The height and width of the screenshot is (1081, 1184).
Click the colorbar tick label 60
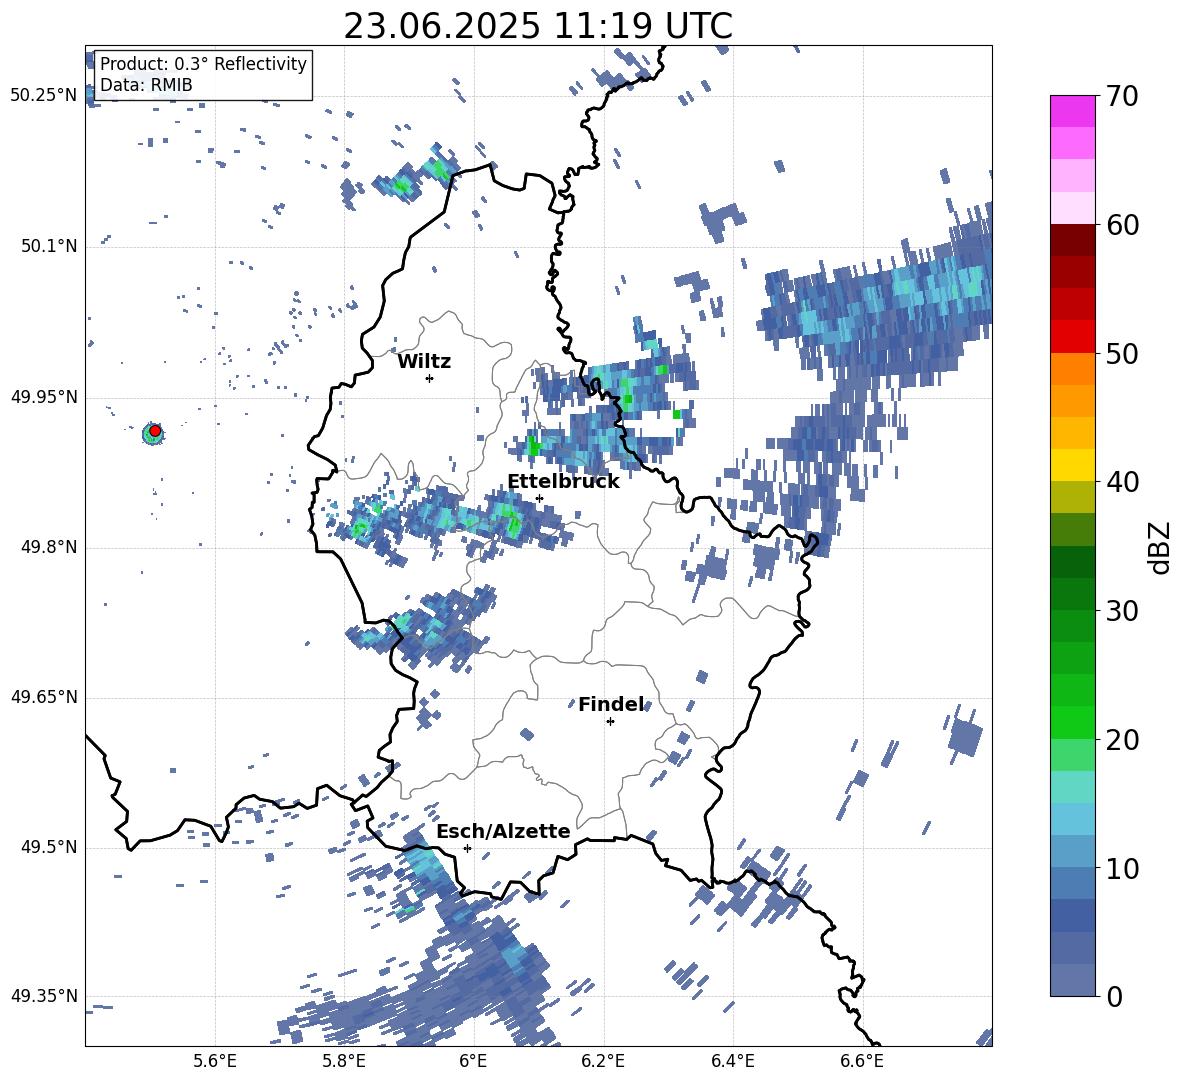(x=1121, y=225)
